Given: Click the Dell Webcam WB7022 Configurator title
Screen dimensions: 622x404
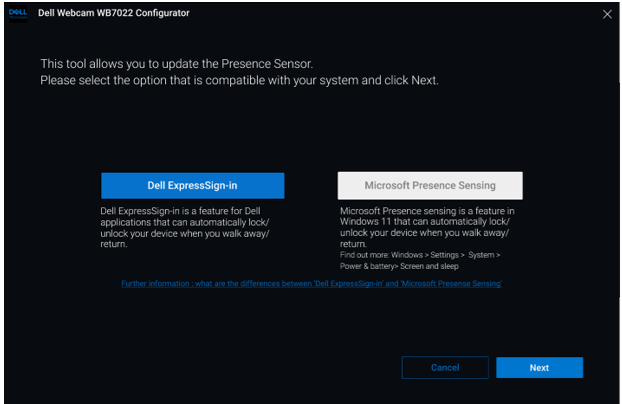Looking at the screenshot, I should pos(113,14).
